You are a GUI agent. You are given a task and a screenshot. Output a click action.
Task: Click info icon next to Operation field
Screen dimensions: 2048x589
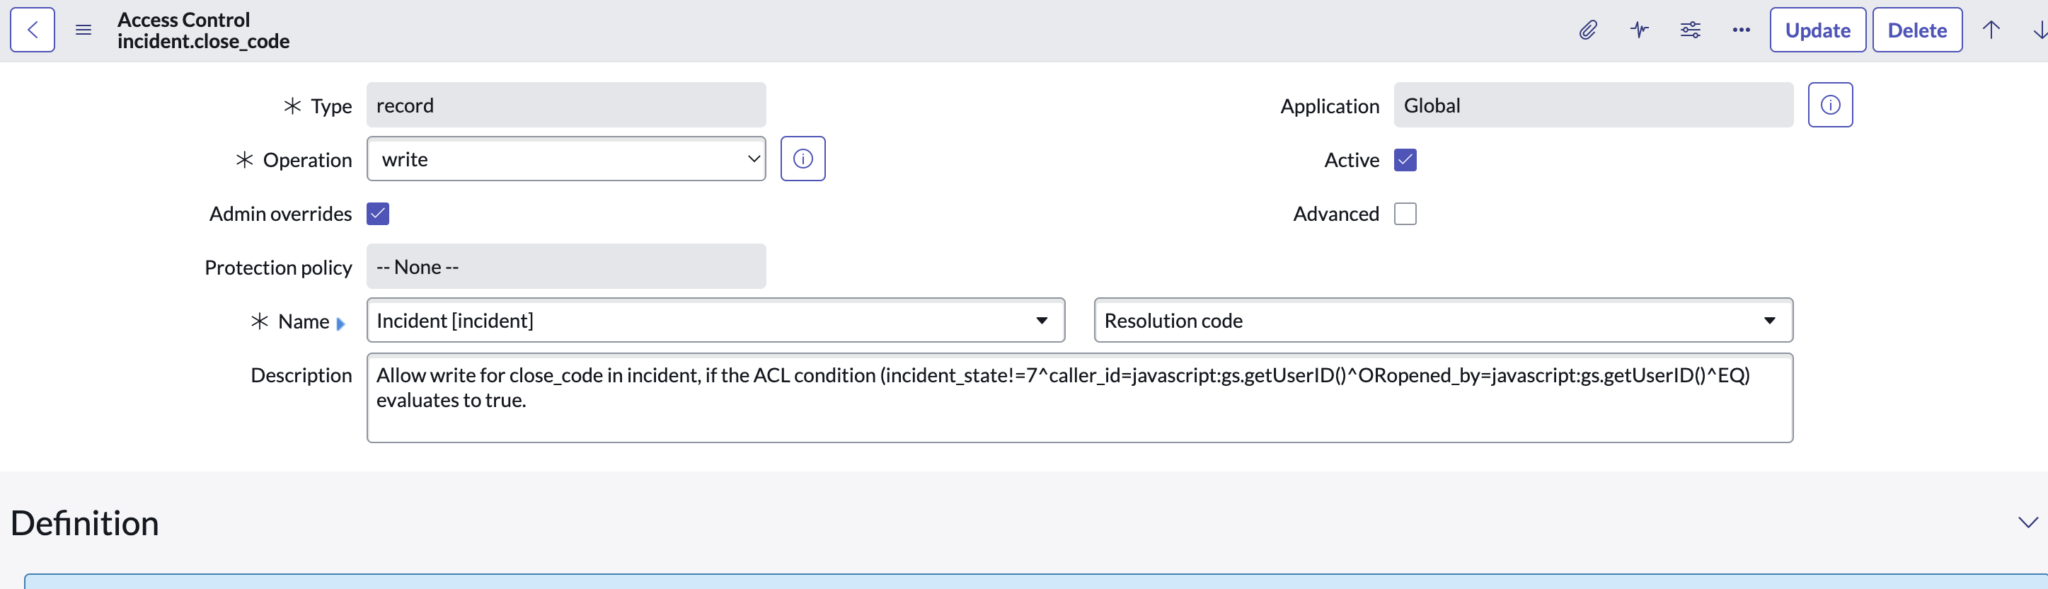803,159
